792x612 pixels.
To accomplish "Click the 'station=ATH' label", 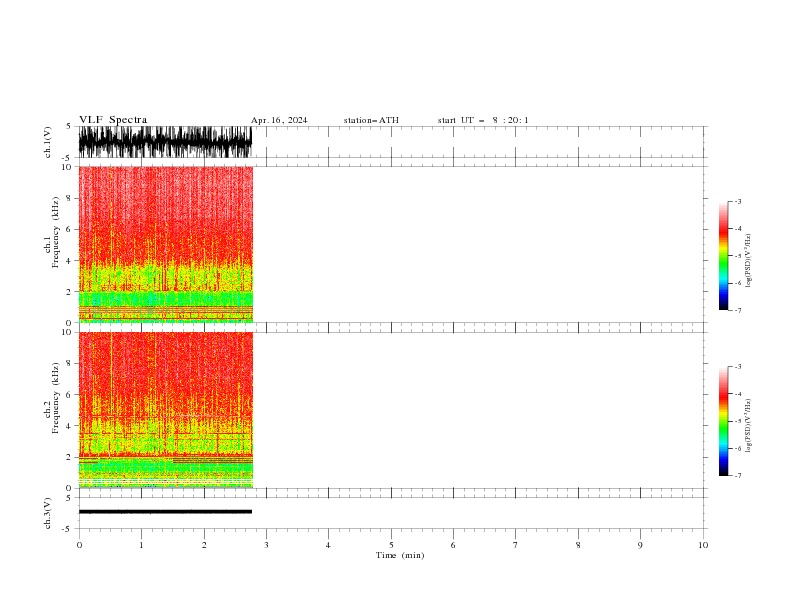I will 371,120.
